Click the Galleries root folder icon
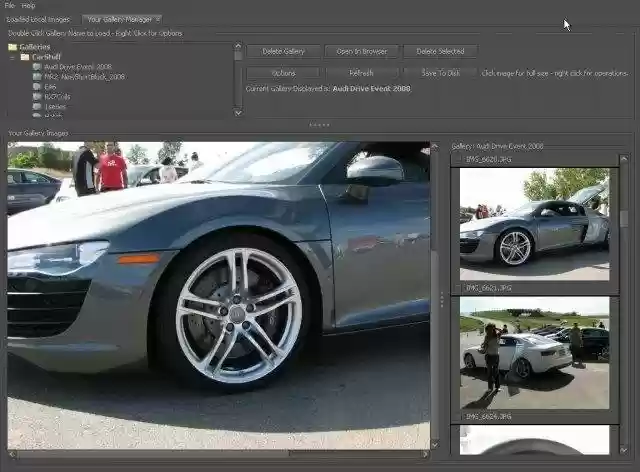The image size is (640, 472). pos(13,47)
